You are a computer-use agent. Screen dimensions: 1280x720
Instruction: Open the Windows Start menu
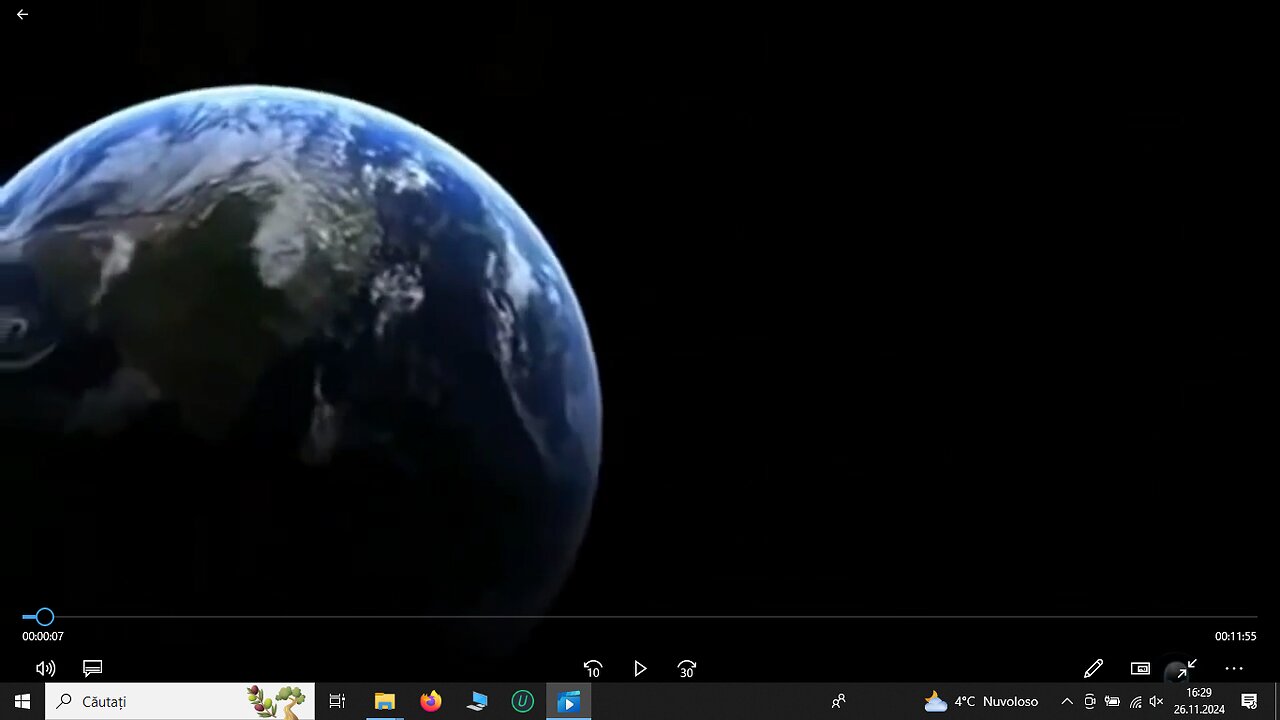point(22,701)
